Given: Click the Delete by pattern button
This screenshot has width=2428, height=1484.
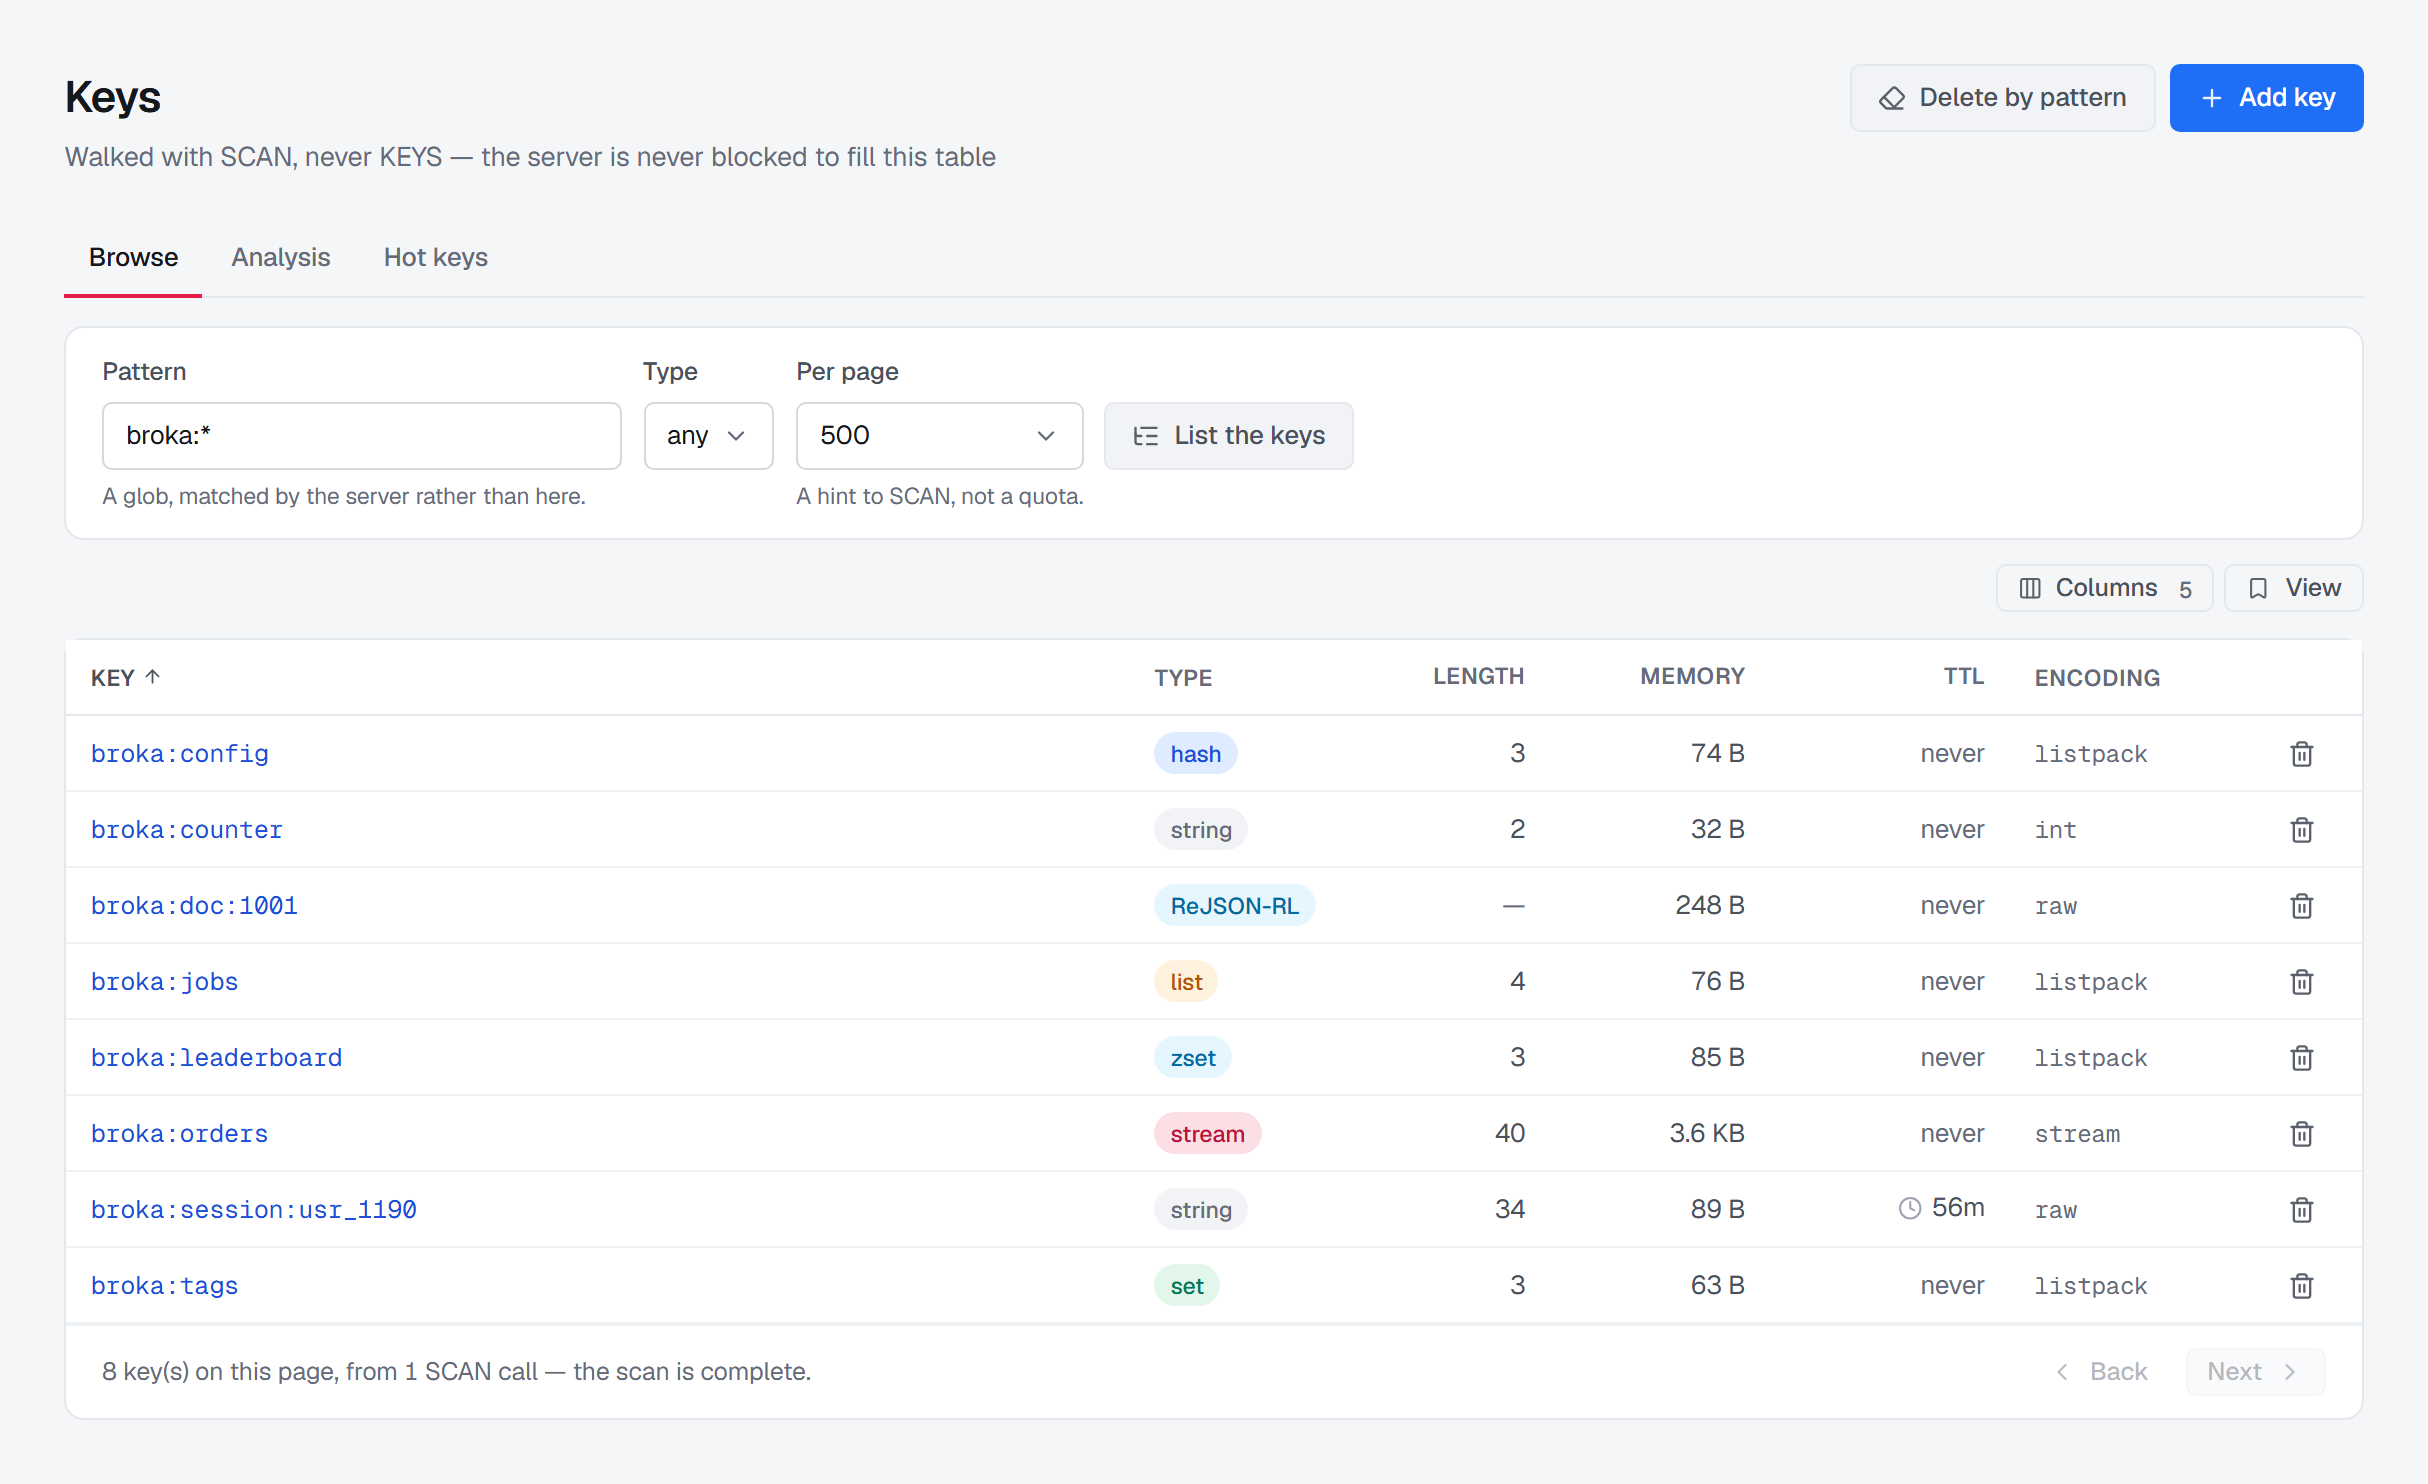Looking at the screenshot, I should (2002, 98).
